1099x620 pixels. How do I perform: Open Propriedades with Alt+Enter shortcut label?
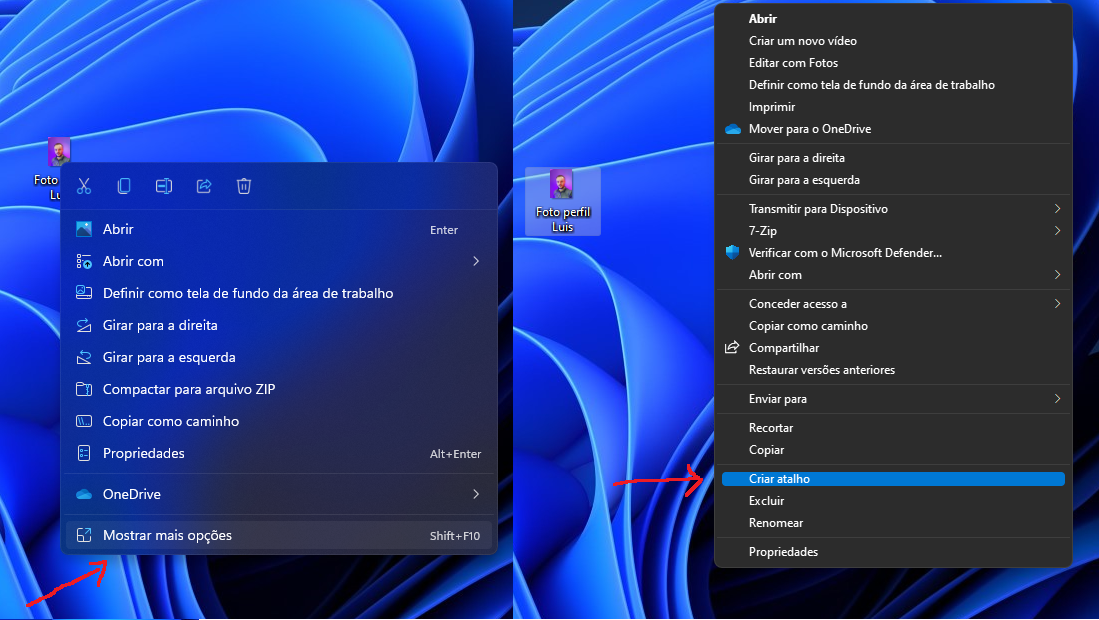point(278,453)
